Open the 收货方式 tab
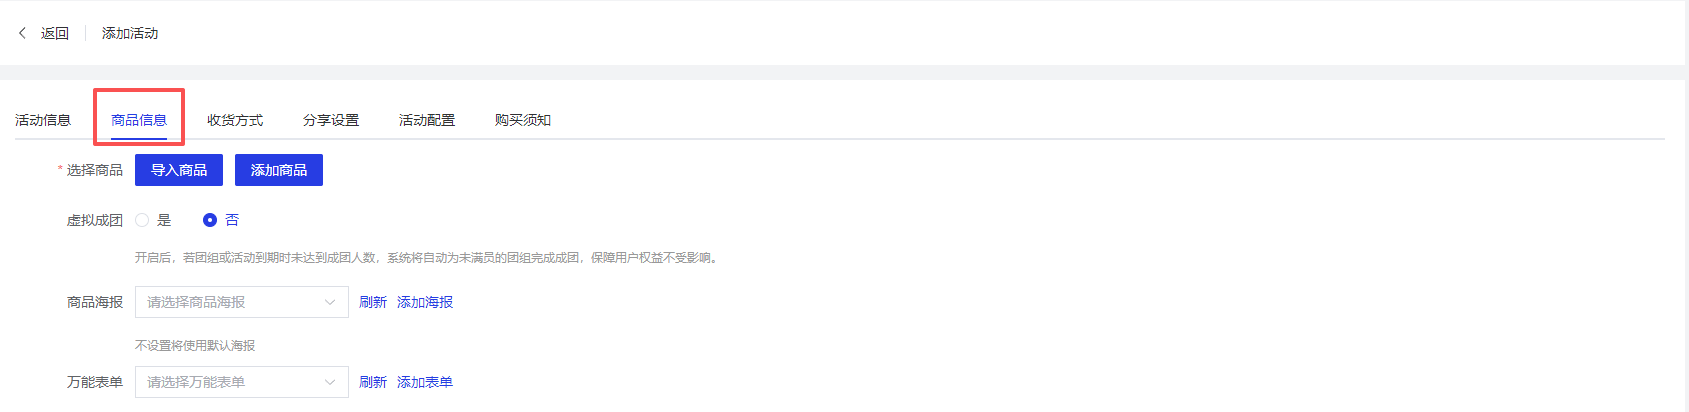The image size is (1689, 412). [235, 120]
